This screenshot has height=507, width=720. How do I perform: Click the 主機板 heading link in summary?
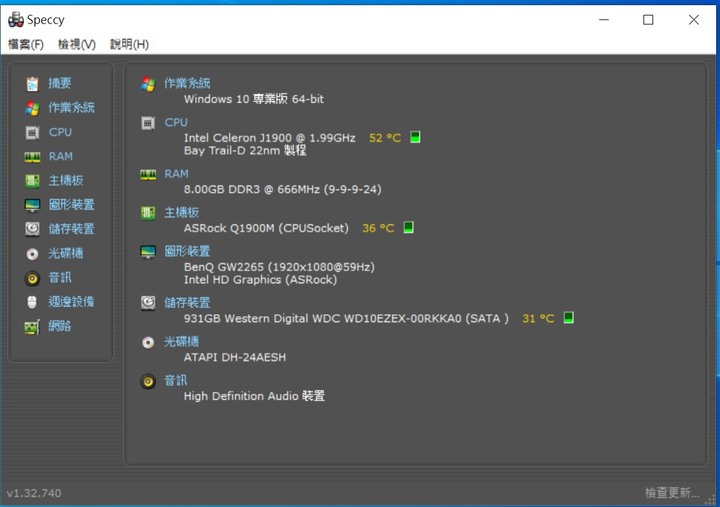point(182,213)
